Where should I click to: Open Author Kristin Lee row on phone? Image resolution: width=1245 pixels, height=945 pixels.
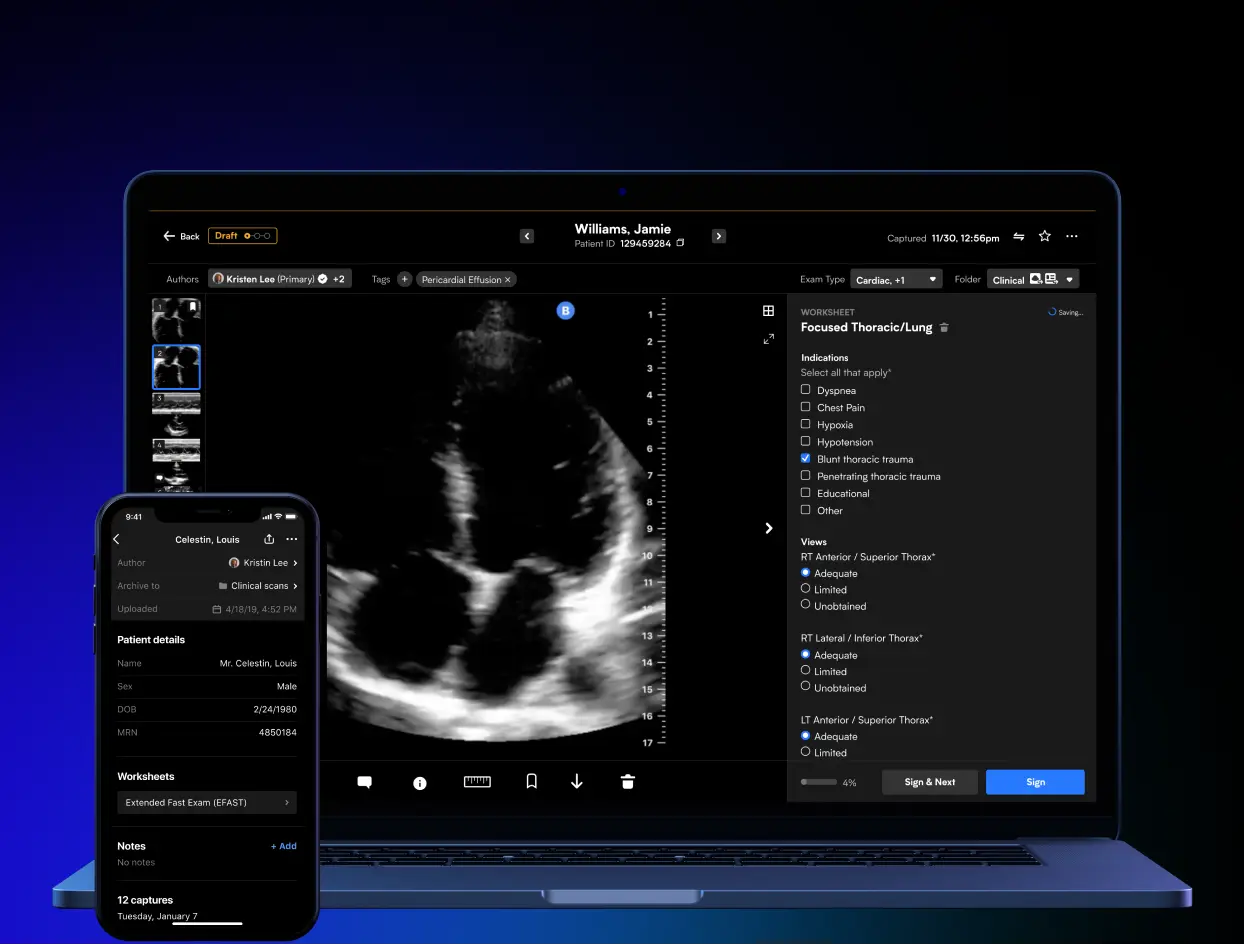(x=207, y=563)
